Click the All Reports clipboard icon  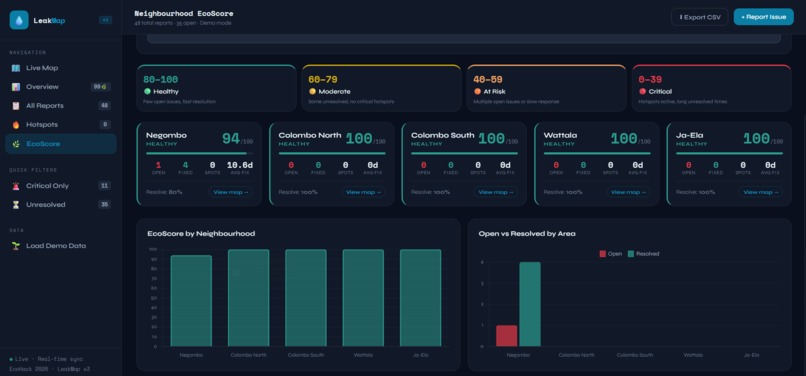click(x=16, y=106)
